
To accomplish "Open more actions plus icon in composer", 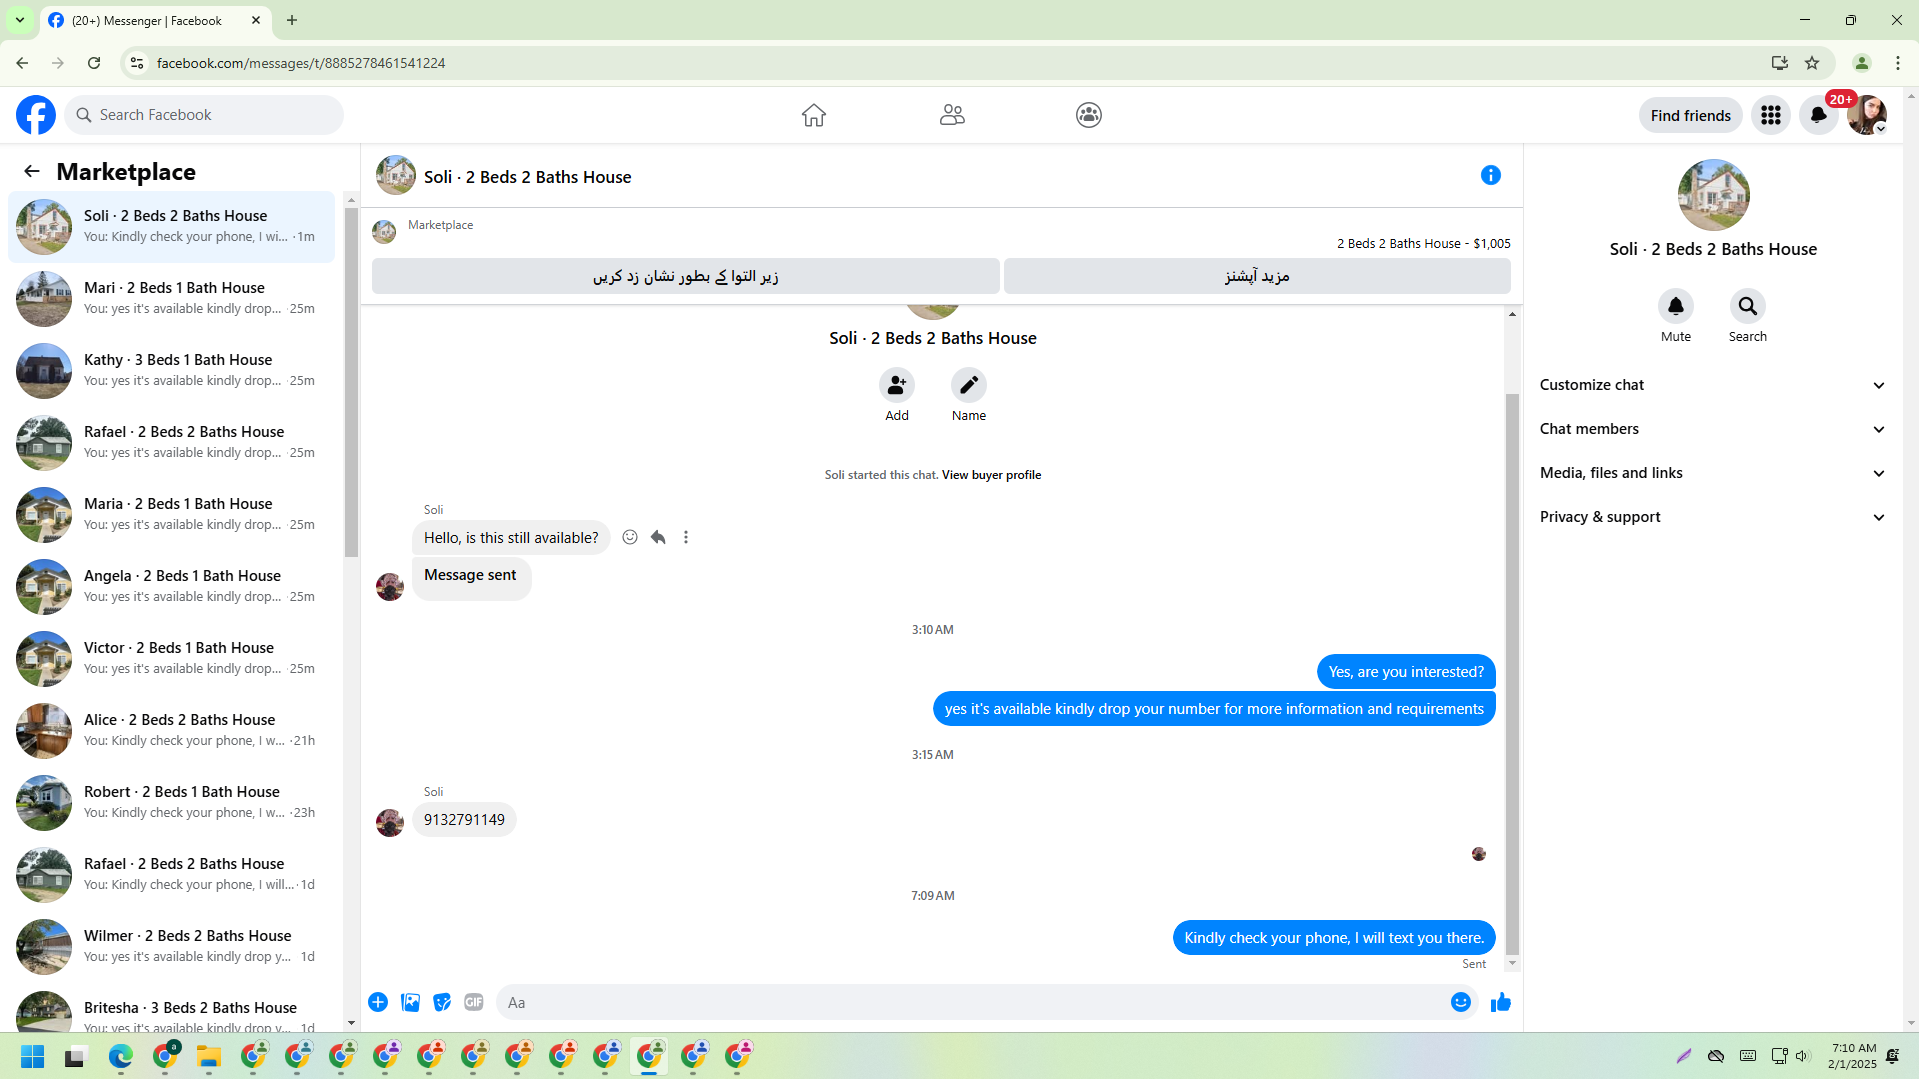I will click(378, 1002).
